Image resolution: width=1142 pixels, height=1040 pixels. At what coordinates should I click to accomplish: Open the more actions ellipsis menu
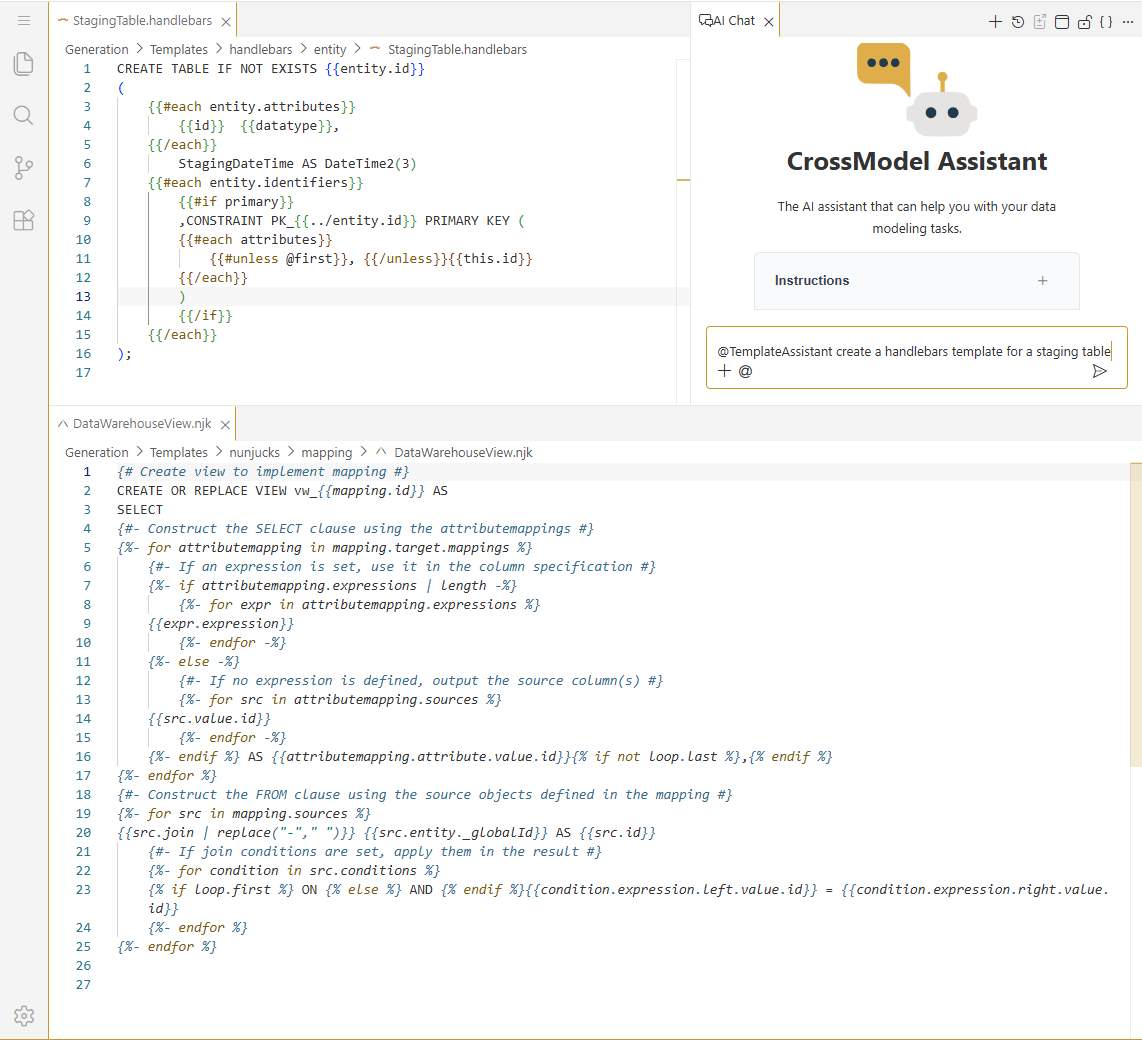pyautogui.click(x=1127, y=22)
